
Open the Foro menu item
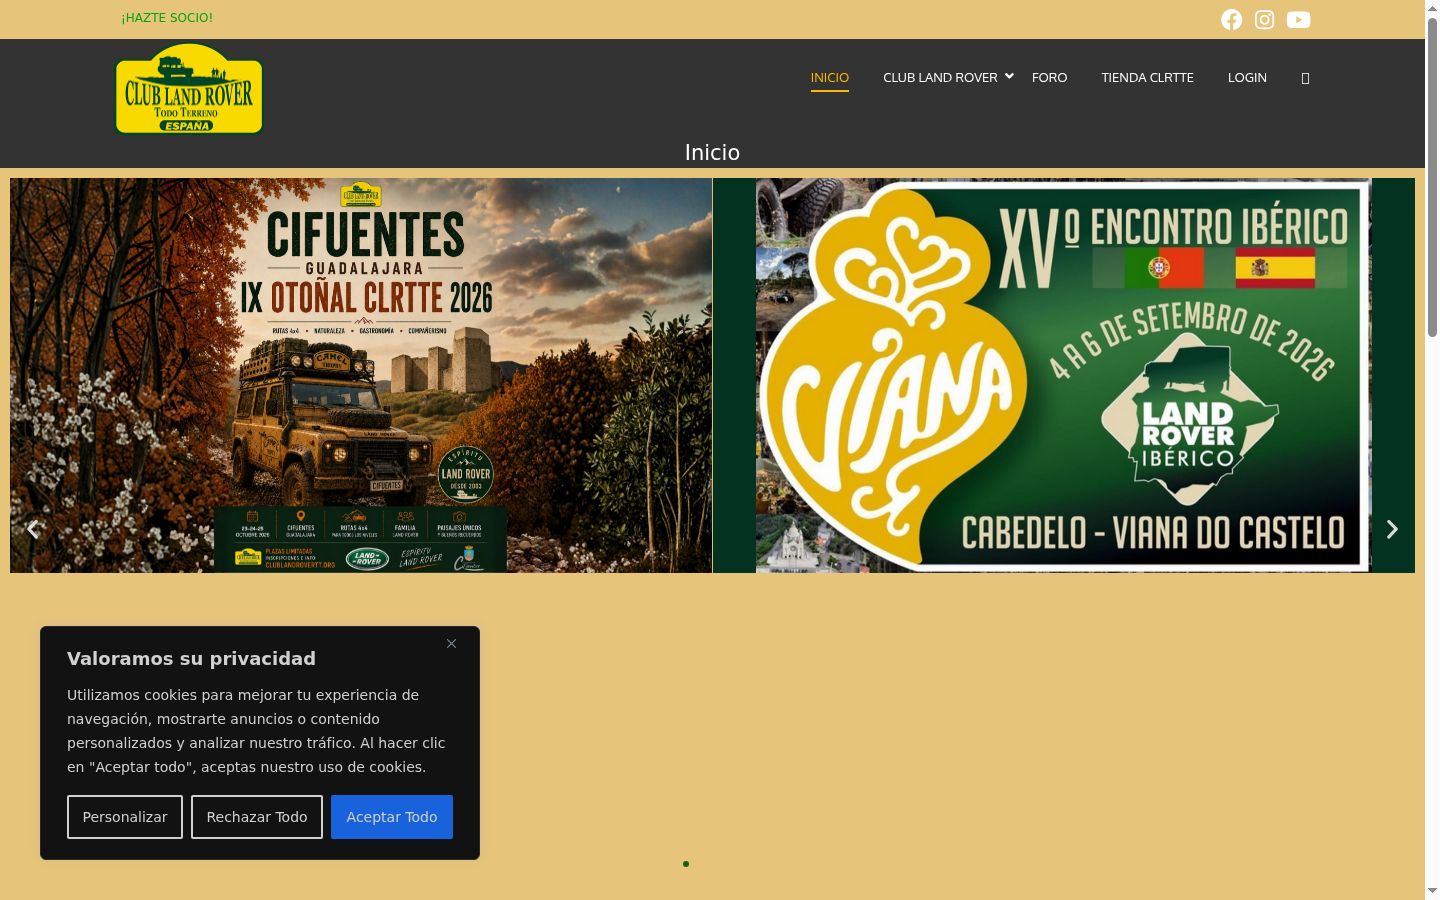tap(1049, 78)
